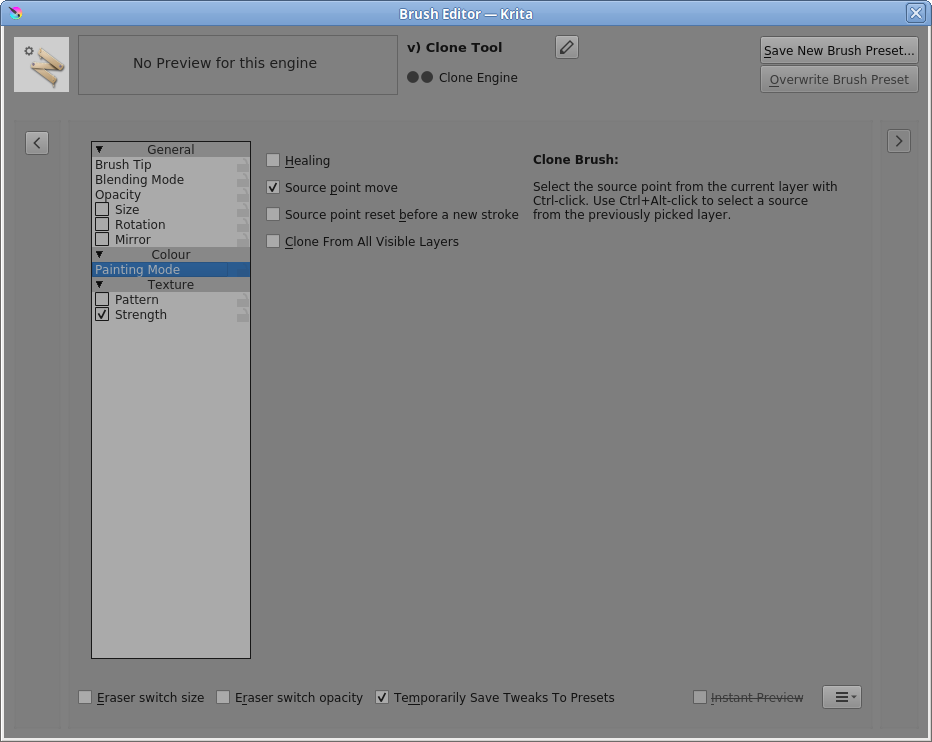Enable the Healing checkbox

click(272, 159)
